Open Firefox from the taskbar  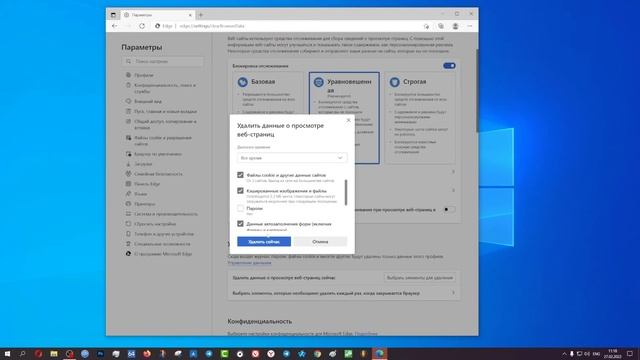tap(147, 353)
